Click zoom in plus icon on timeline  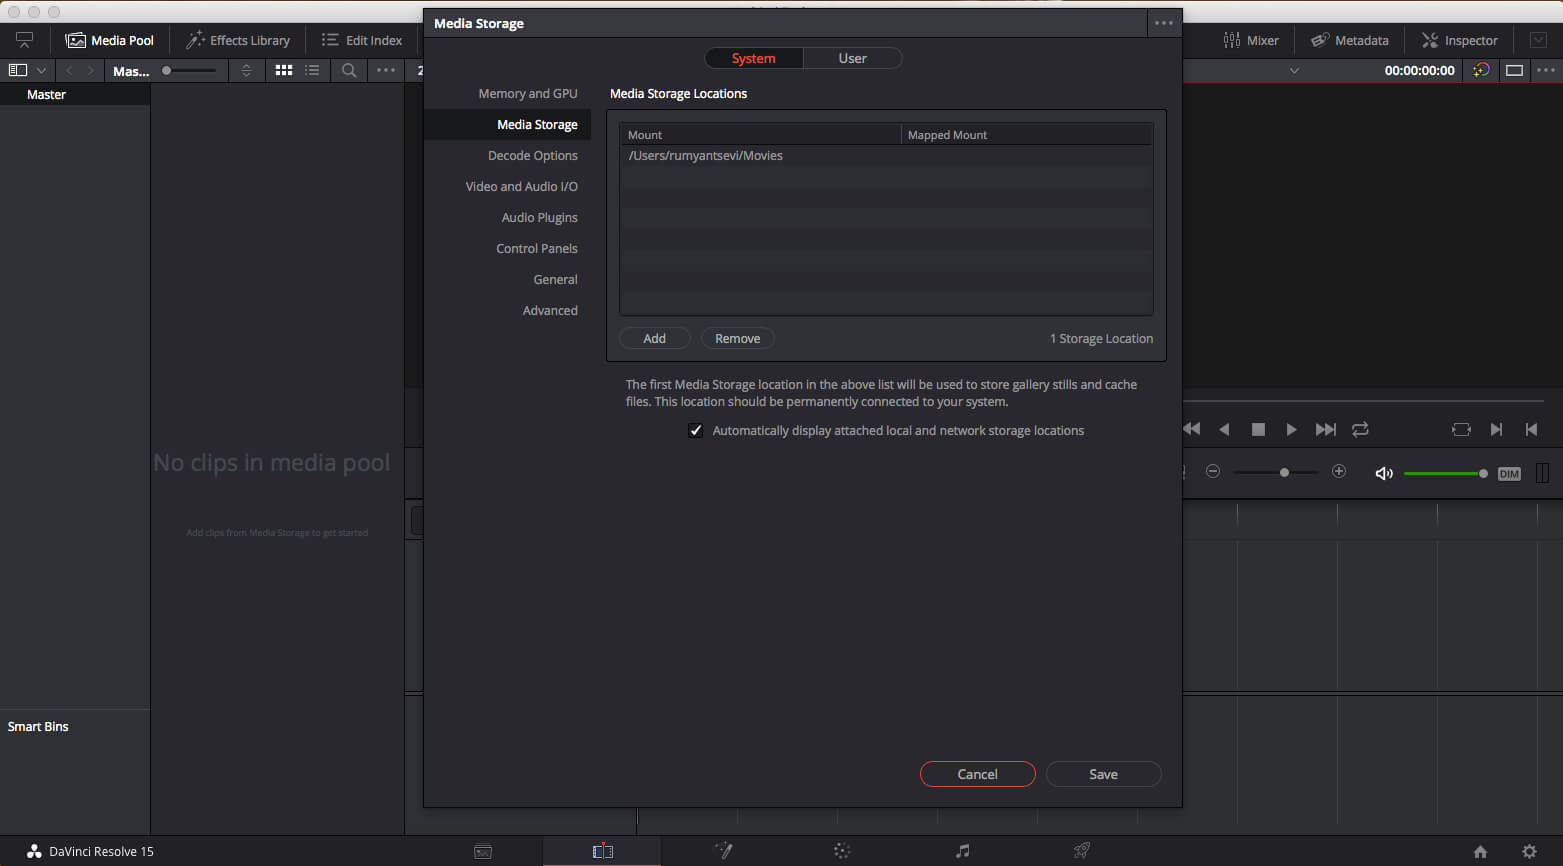tap(1339, 471)
